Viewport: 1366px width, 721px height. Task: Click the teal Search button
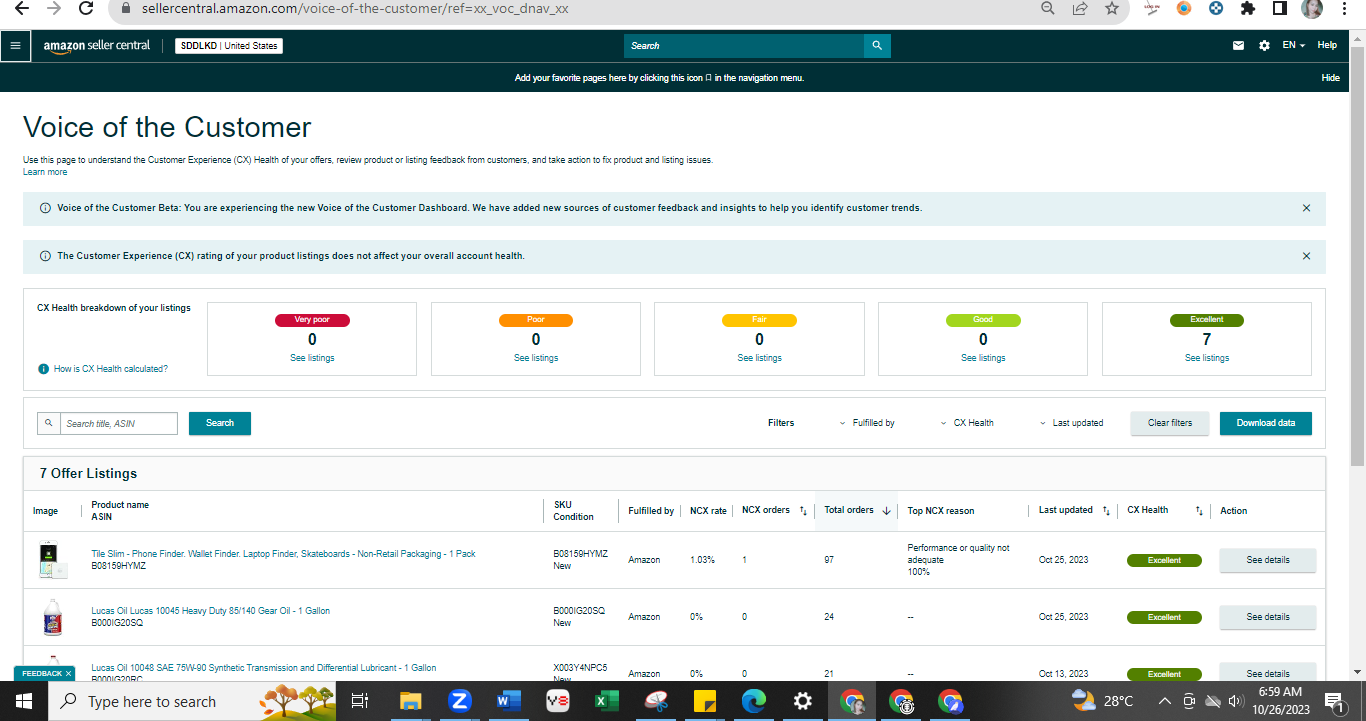(220, 423)
